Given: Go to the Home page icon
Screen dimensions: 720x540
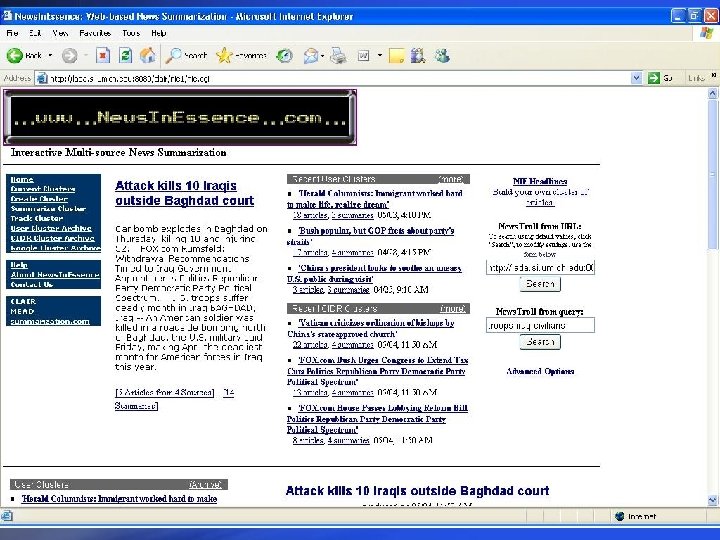Looking at the screenshot, I should click(147, 56).
